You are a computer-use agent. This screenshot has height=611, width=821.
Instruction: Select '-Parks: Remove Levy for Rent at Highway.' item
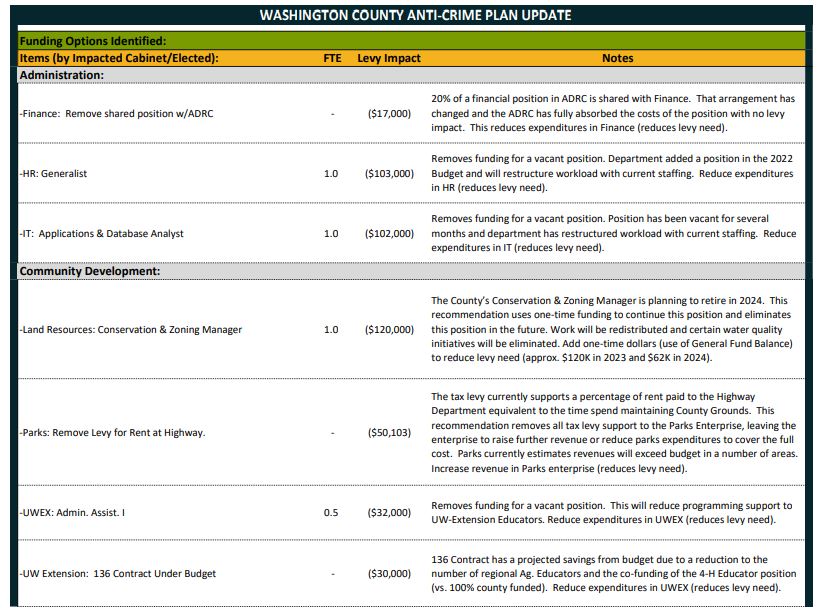[x=112, y=432]
